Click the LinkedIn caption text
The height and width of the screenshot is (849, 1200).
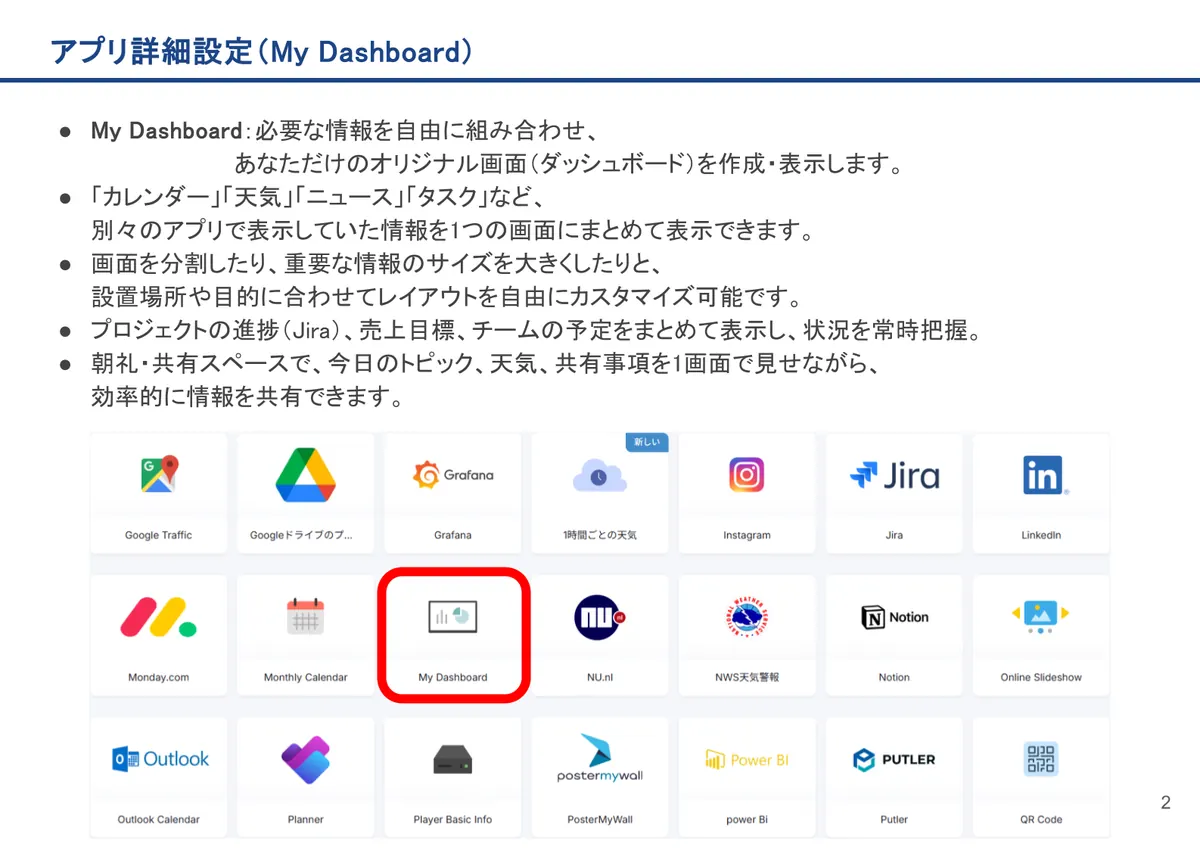click(1041, 535)
